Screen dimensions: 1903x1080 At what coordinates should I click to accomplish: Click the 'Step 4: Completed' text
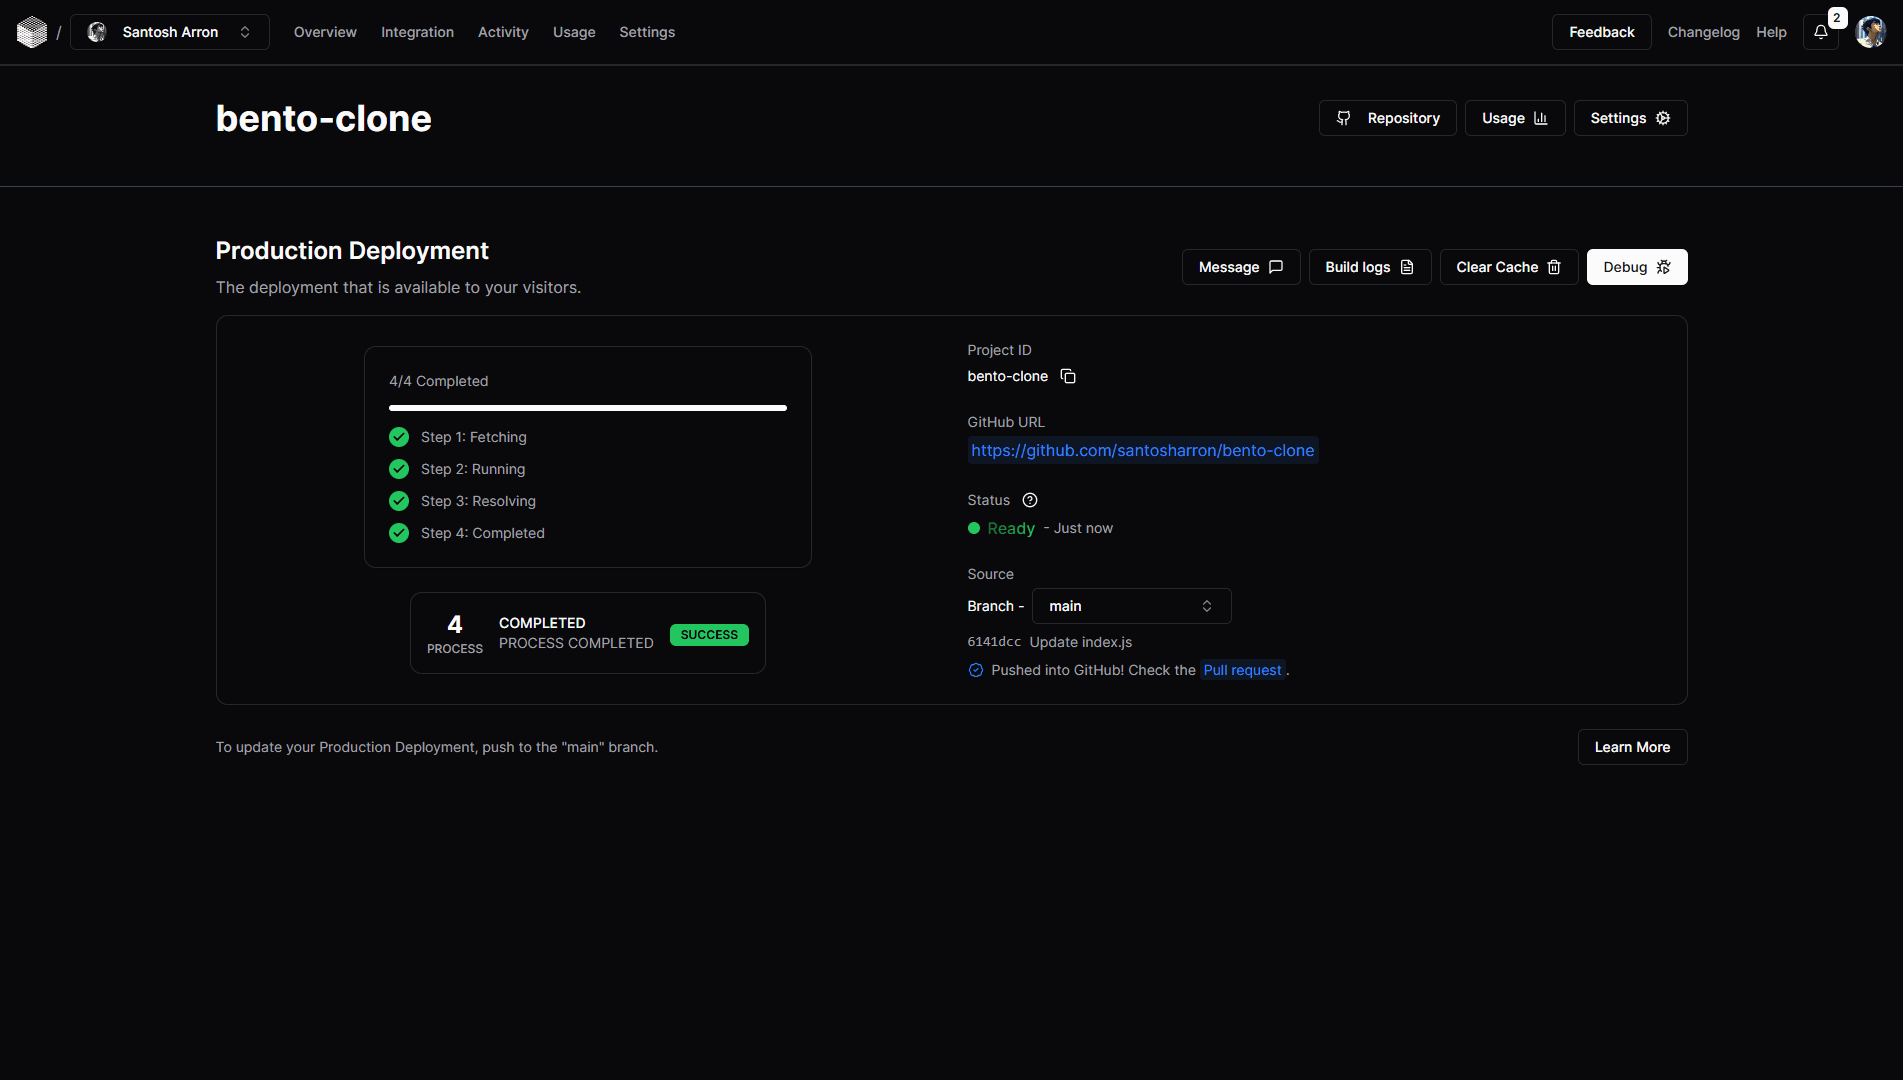click(x=483, y=533)
